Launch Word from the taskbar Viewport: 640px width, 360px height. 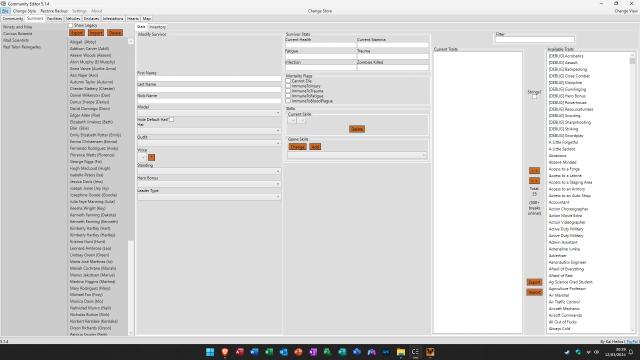click(254, 352)
